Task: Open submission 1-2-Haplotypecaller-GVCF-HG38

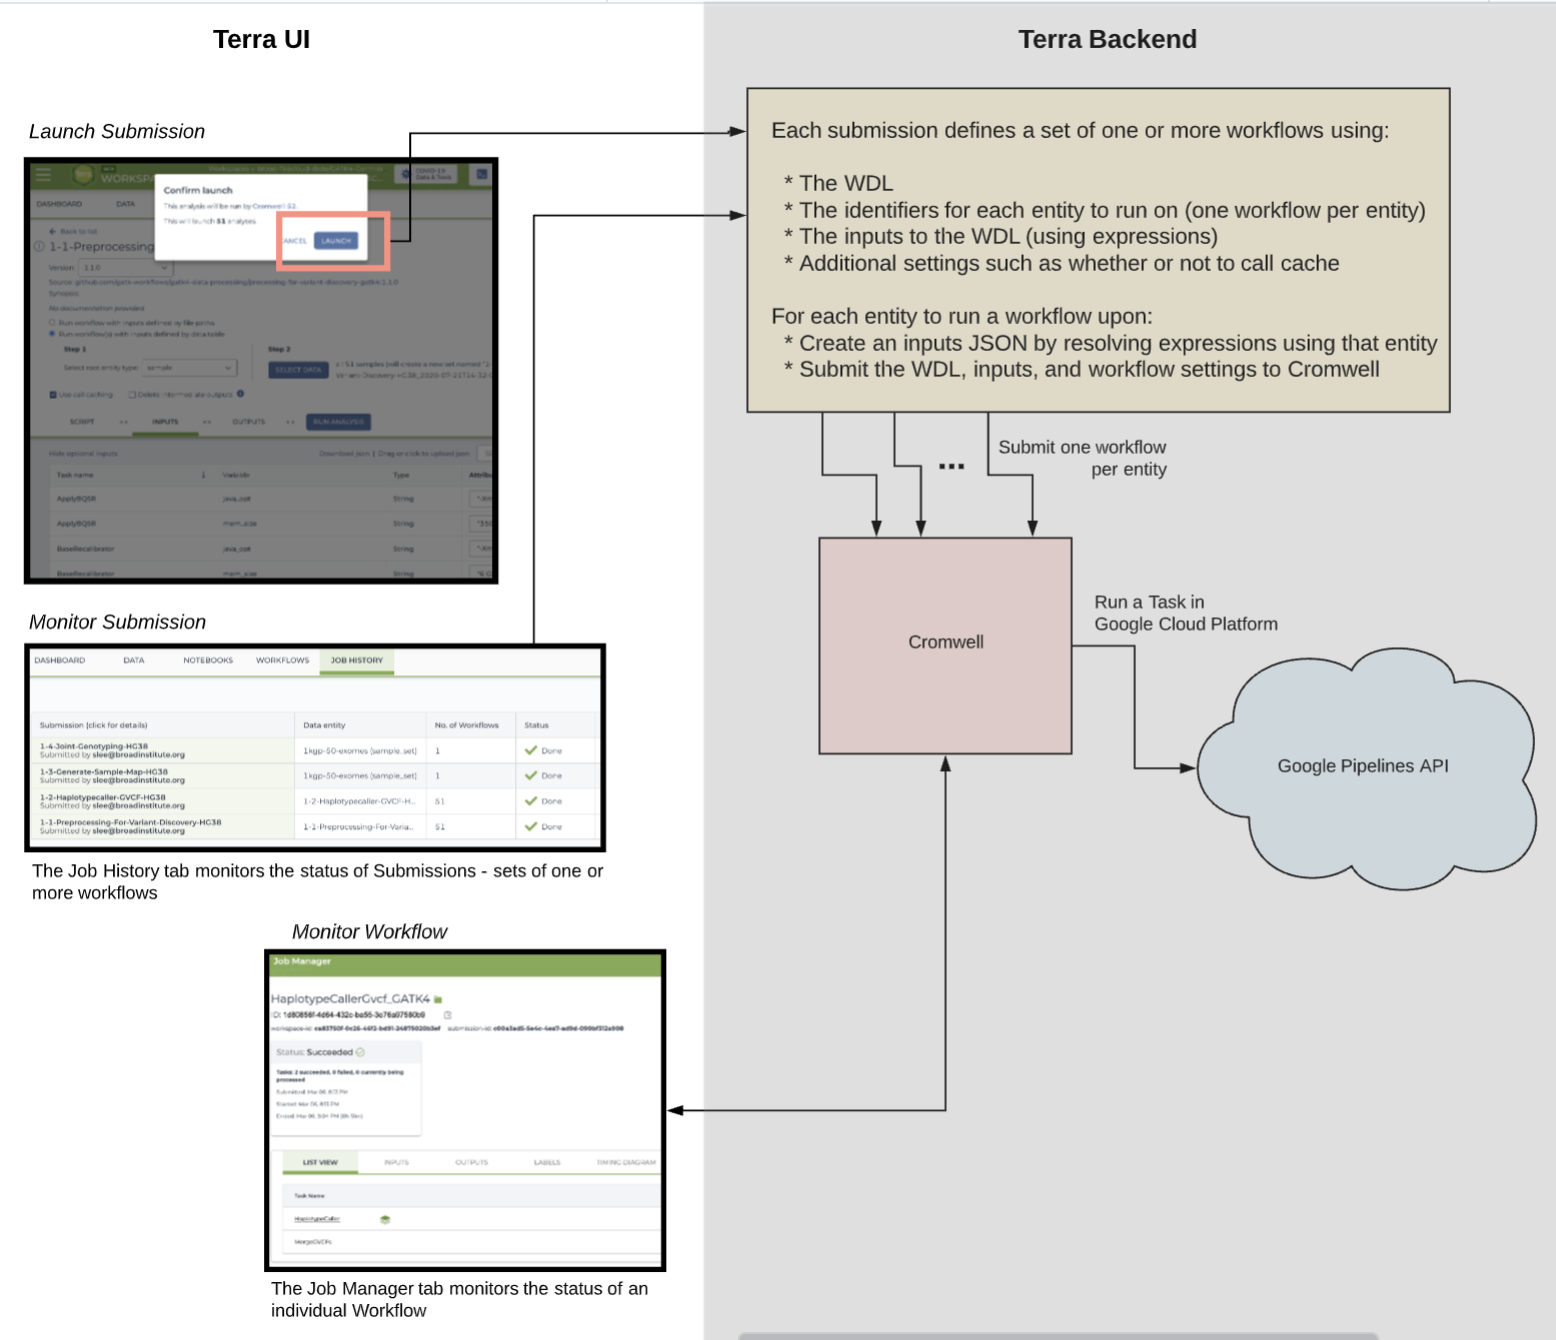Action: 103,797
